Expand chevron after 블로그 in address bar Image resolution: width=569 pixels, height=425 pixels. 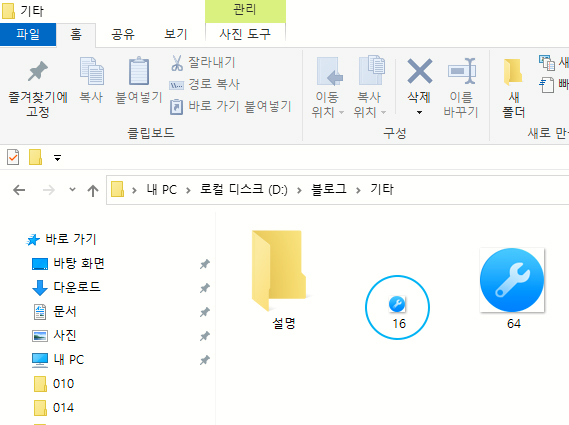(358, 190)
